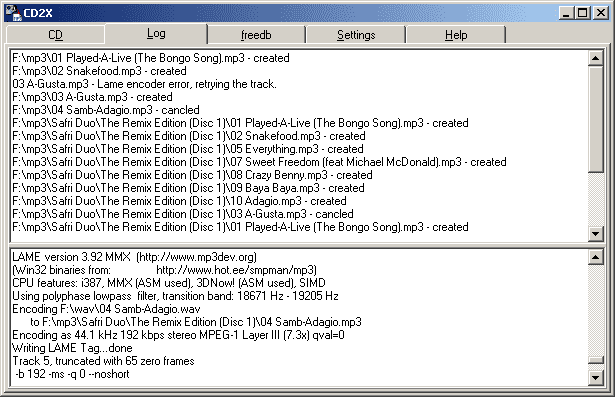Click lower LAME pane scroll up arrow

pos(595,257)
